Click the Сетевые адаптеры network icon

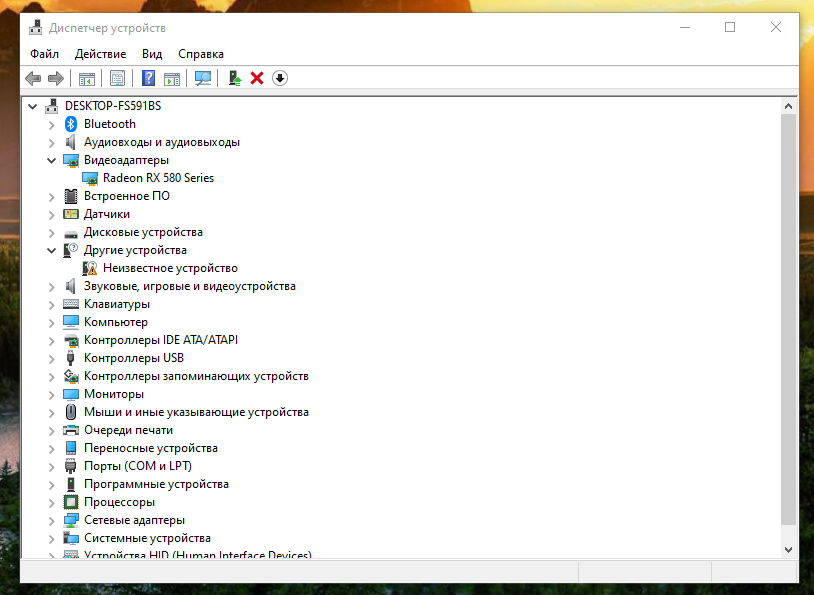[x=71, y=520]
